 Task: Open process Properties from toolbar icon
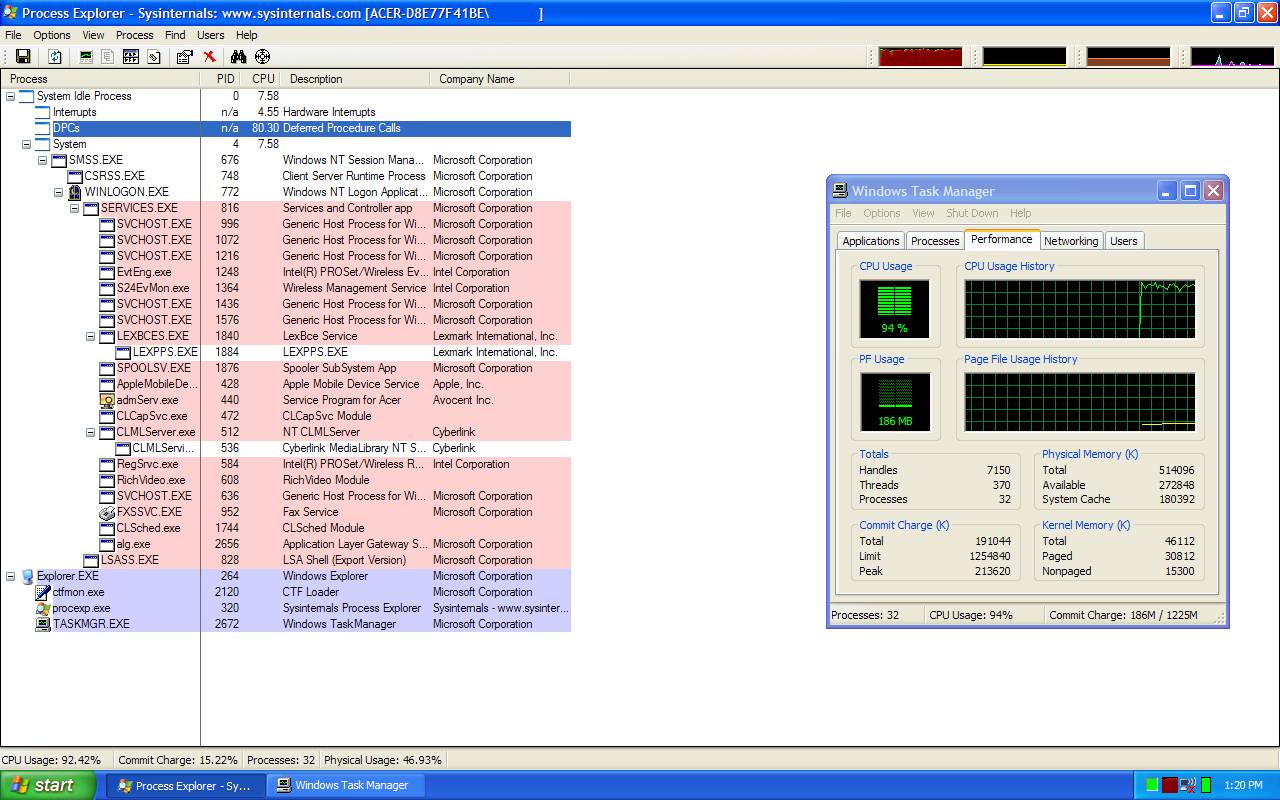tap(185, 57)
